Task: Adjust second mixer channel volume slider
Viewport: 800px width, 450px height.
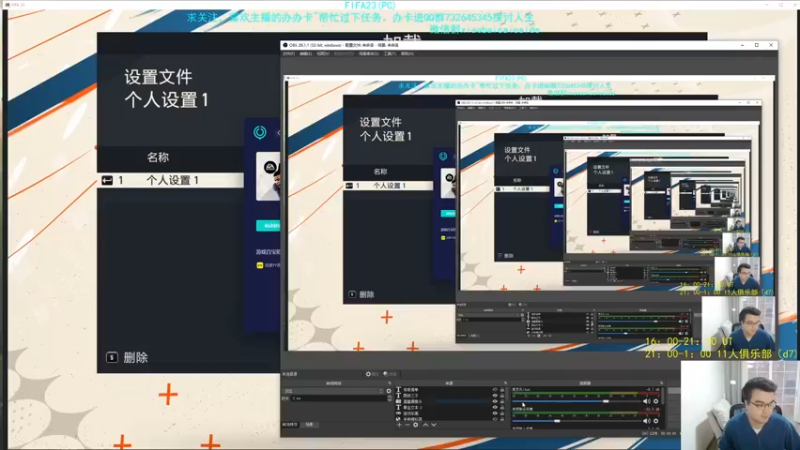Action: [577, 421]
